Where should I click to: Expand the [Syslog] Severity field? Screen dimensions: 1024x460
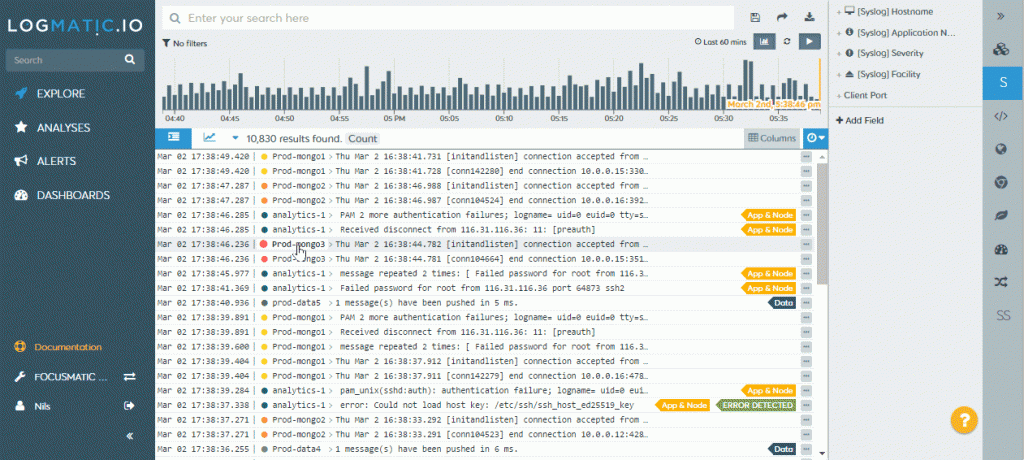[889, 53]
